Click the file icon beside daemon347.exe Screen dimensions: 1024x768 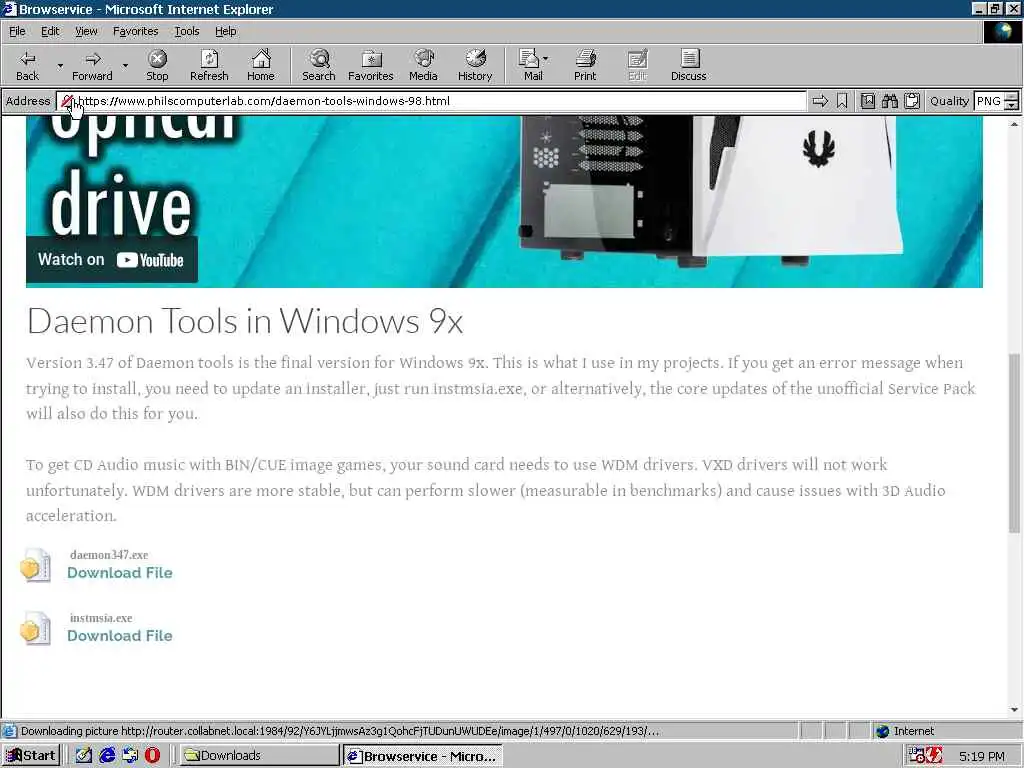pos(35,566)
